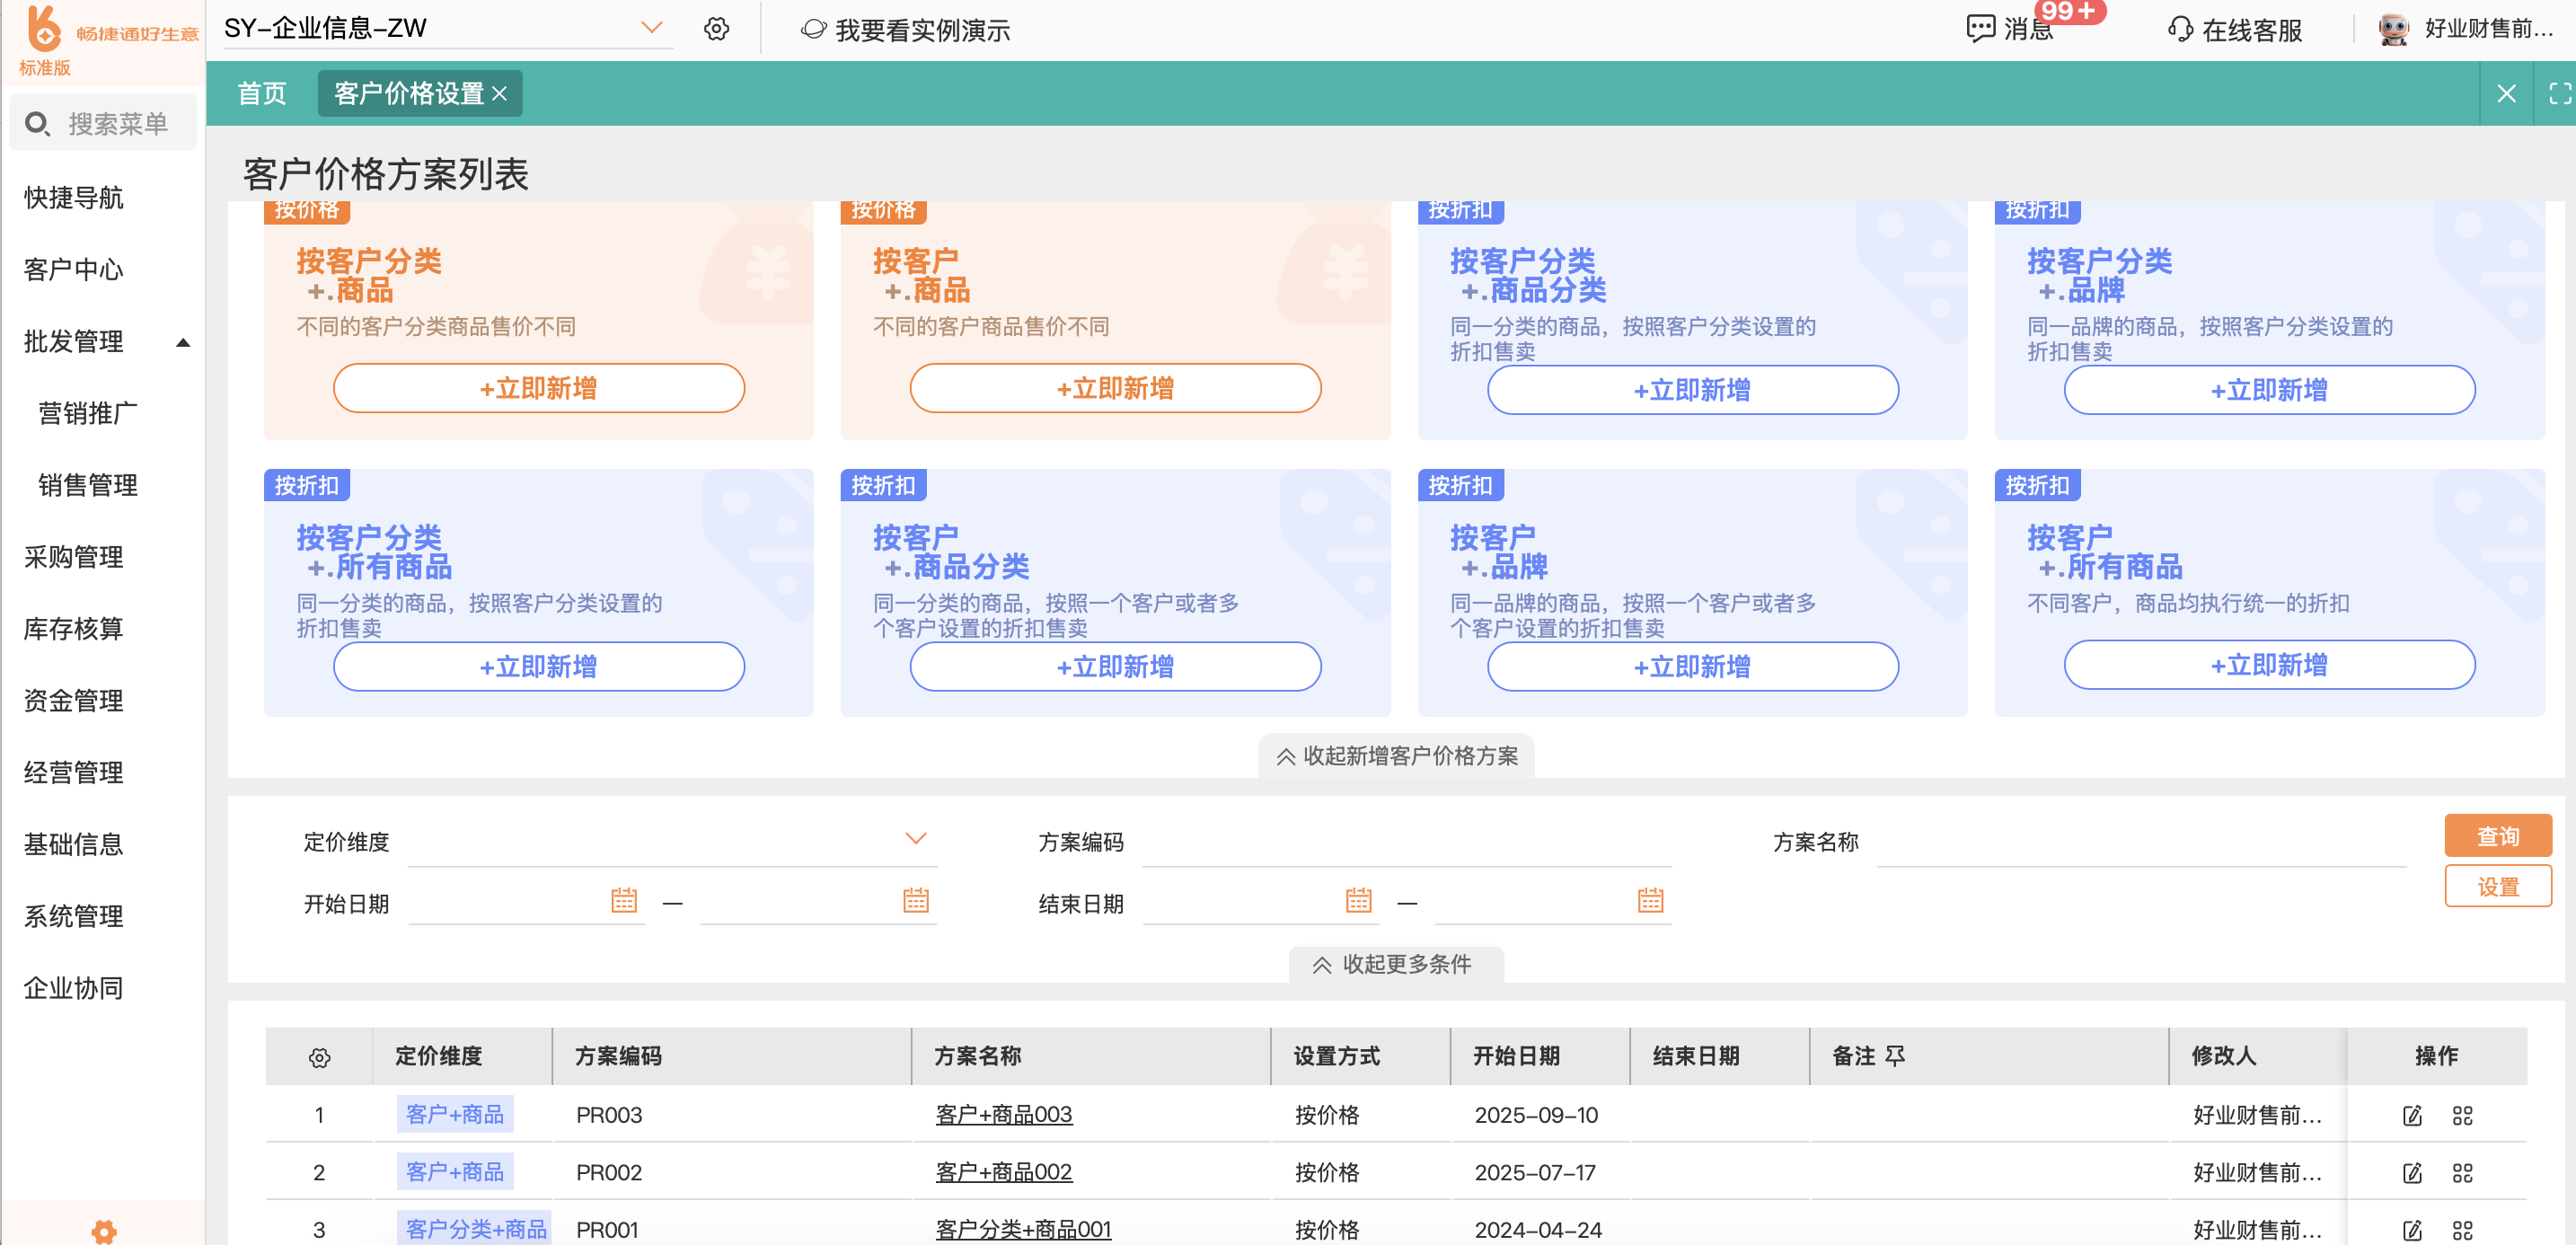The image size is (2576, 1245).
Task: Click the 方案编码 input field
Action: (1405, 843)
